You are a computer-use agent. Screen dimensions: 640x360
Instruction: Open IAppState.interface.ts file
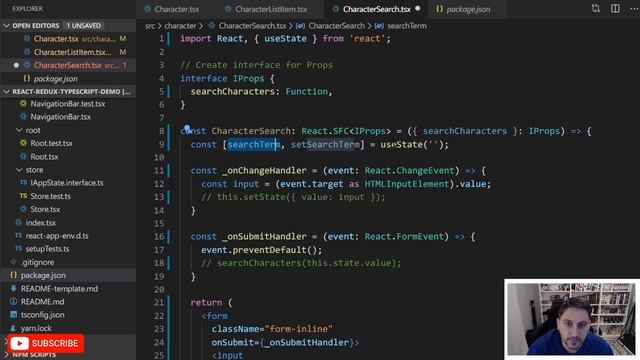click(x=68, y=183)
